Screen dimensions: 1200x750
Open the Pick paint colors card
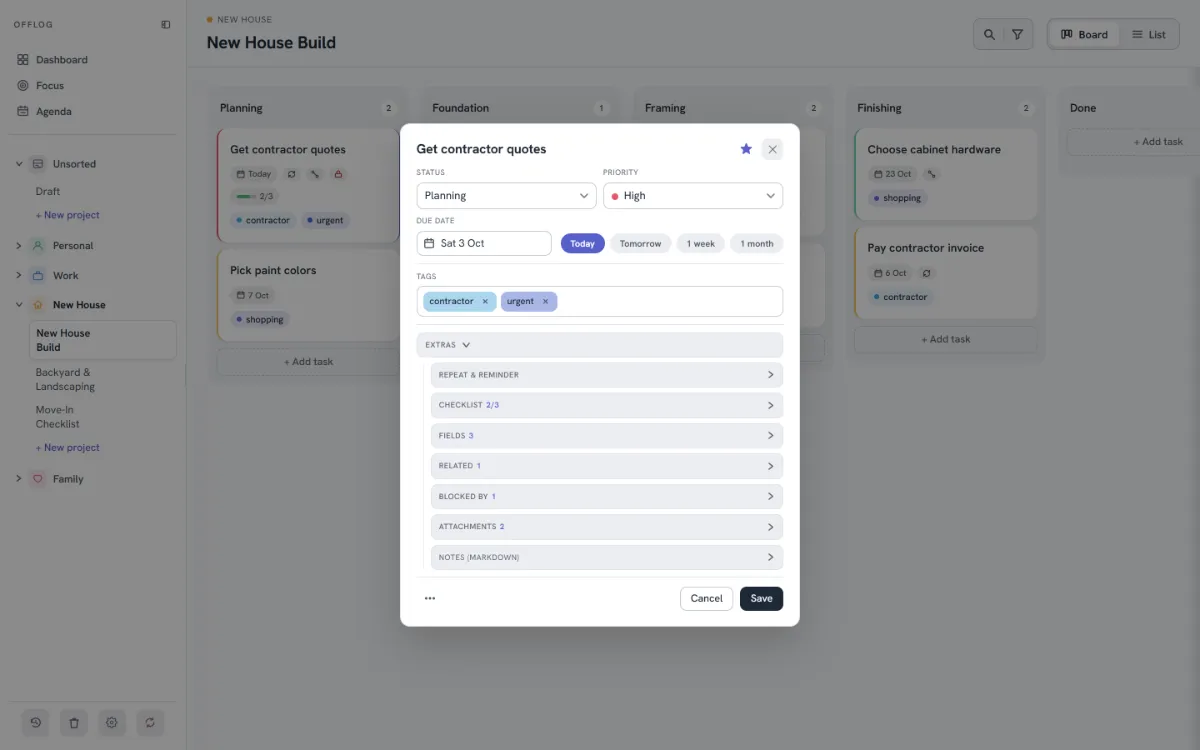(x=308, y=295)
